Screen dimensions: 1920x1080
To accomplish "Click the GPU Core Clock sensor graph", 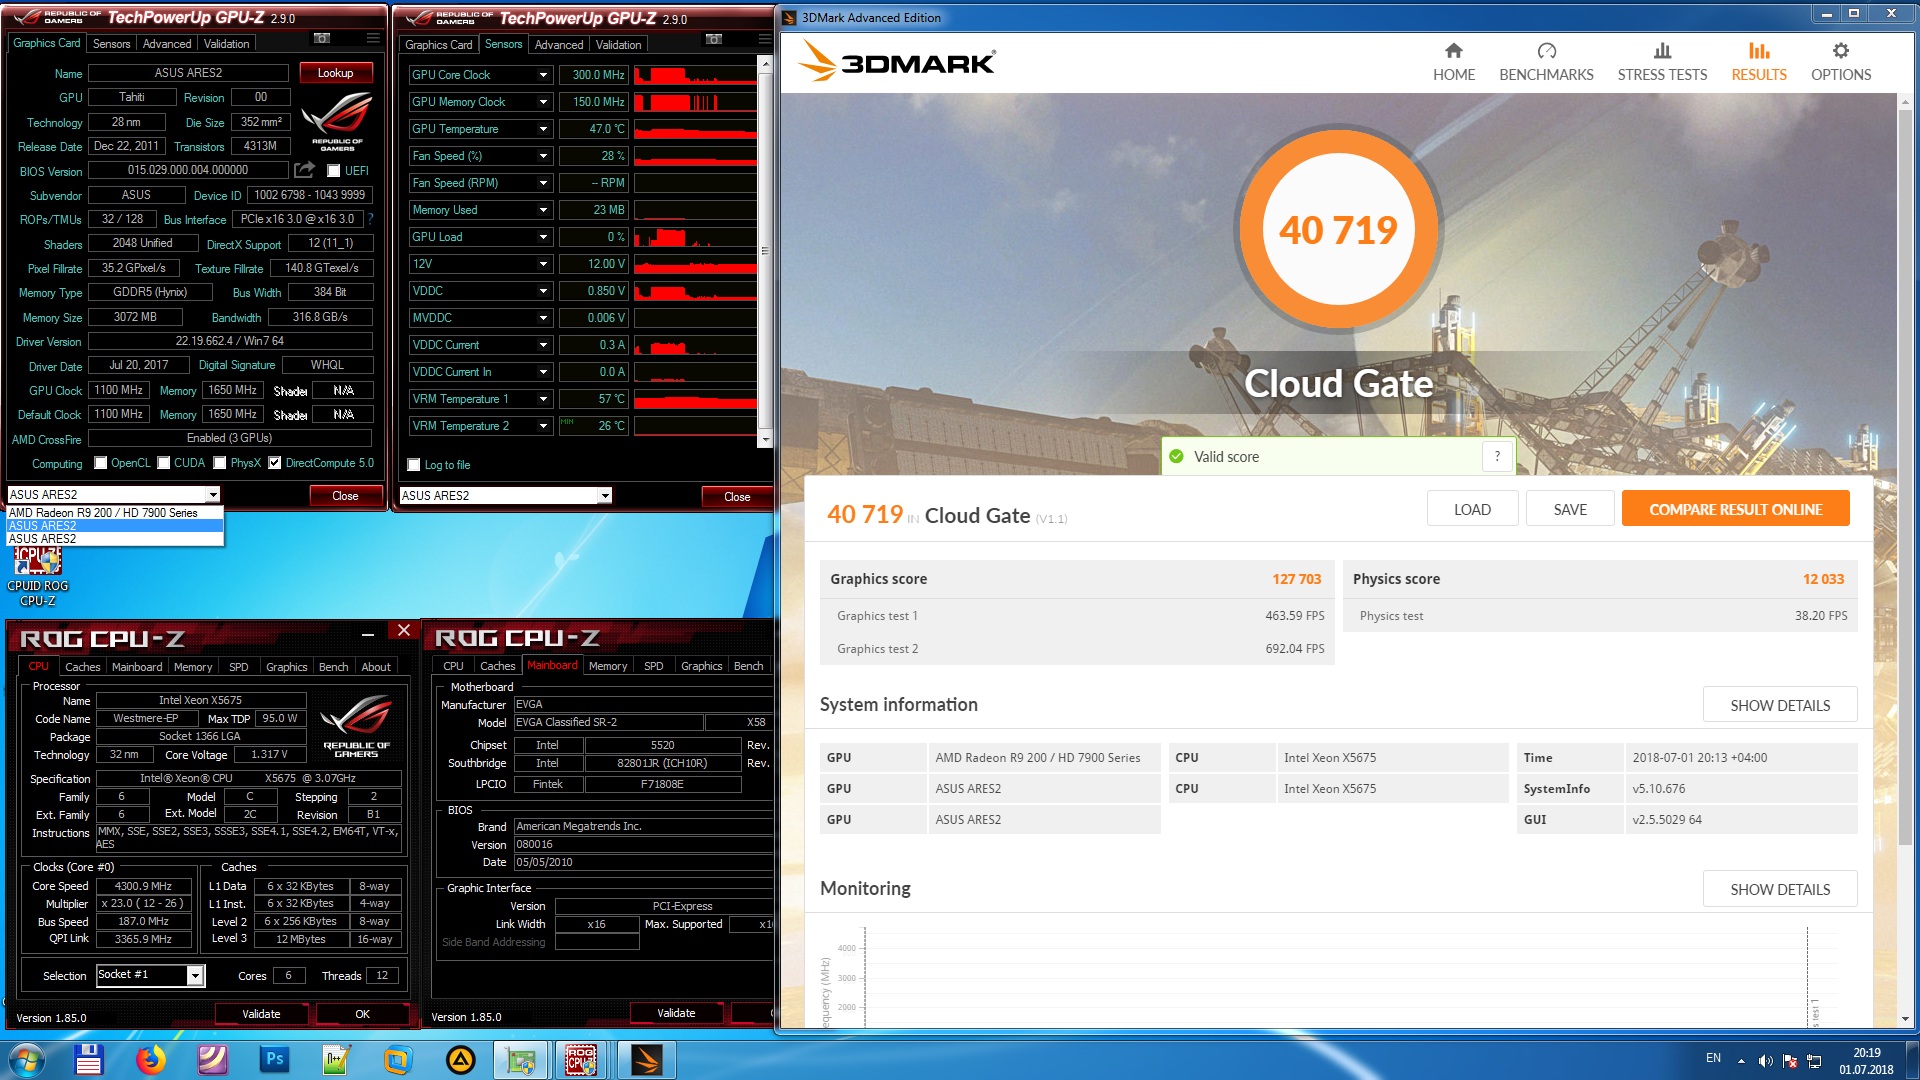I will [x=695, y=75].
